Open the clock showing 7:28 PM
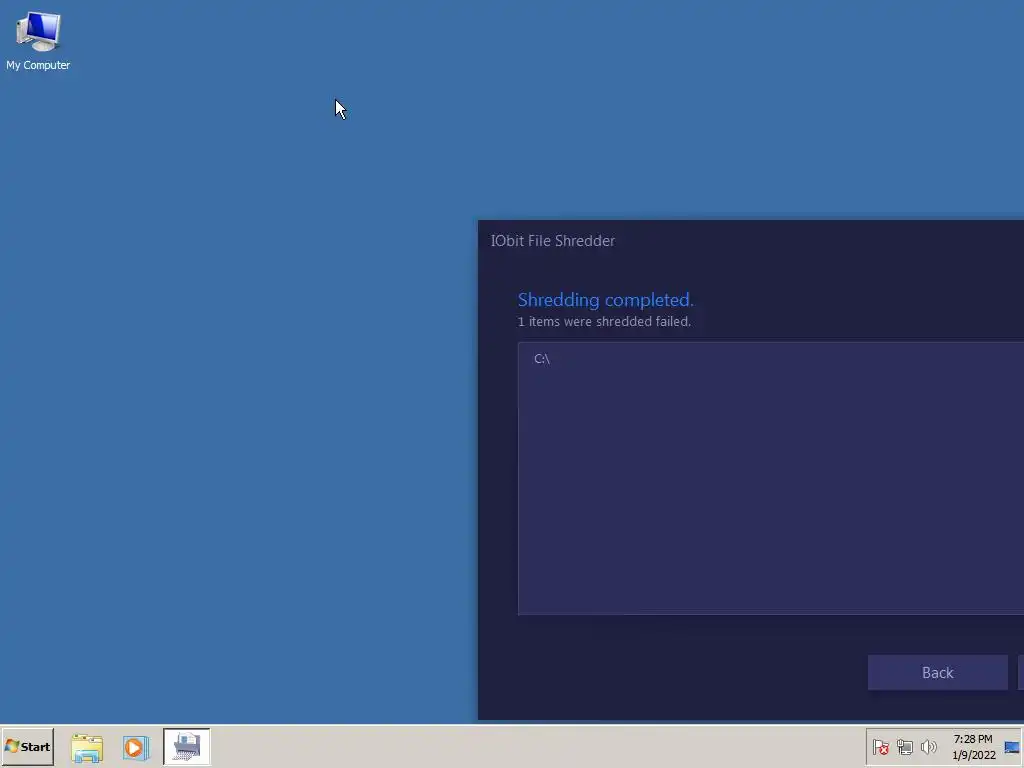Screen dimensions: 1024x768 973,747
